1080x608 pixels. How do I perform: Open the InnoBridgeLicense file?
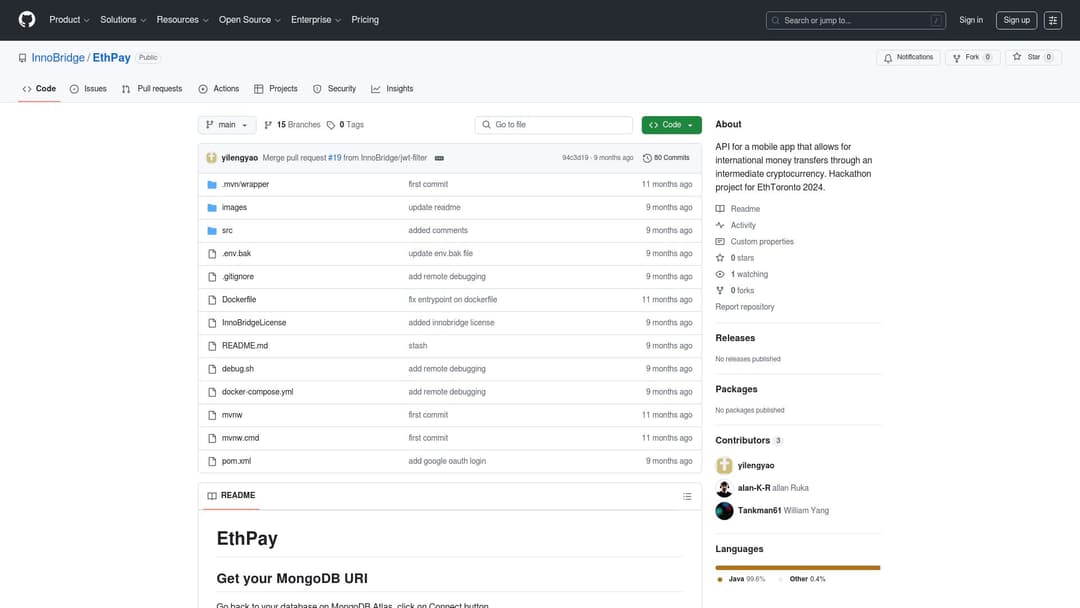(253, 323)
